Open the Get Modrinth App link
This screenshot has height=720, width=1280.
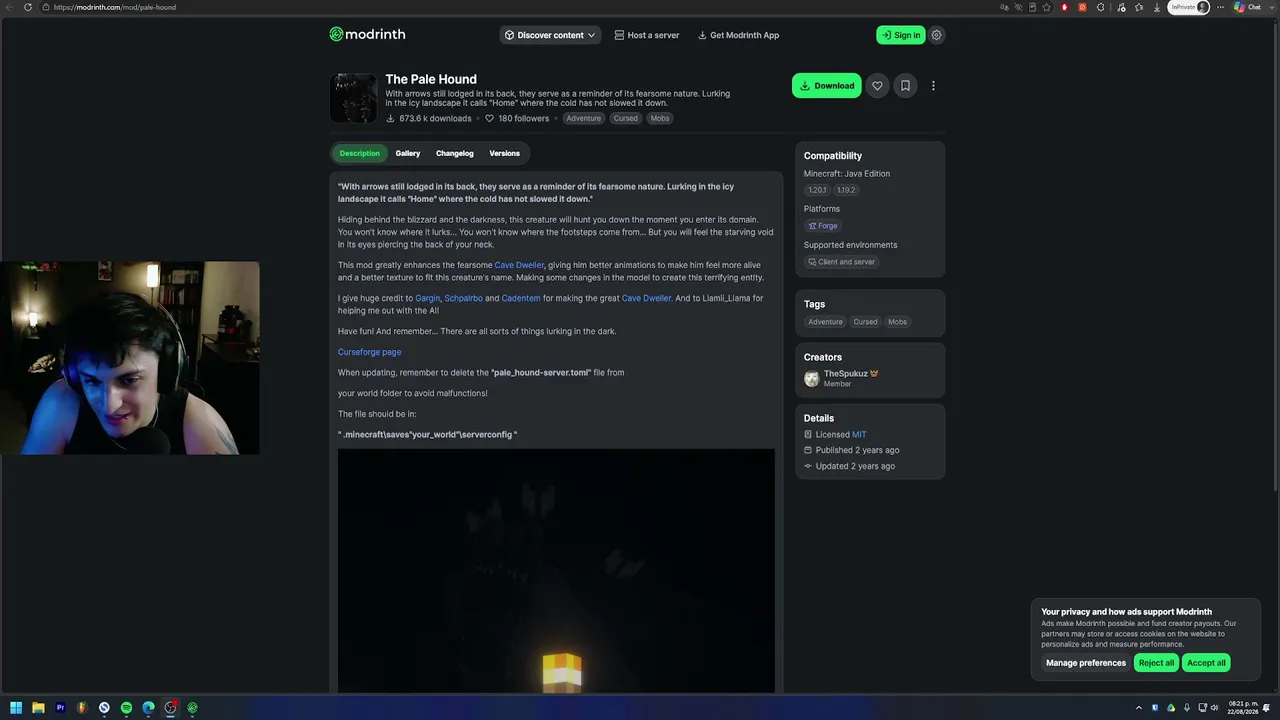pyautogui.click(x=738, y=35)
